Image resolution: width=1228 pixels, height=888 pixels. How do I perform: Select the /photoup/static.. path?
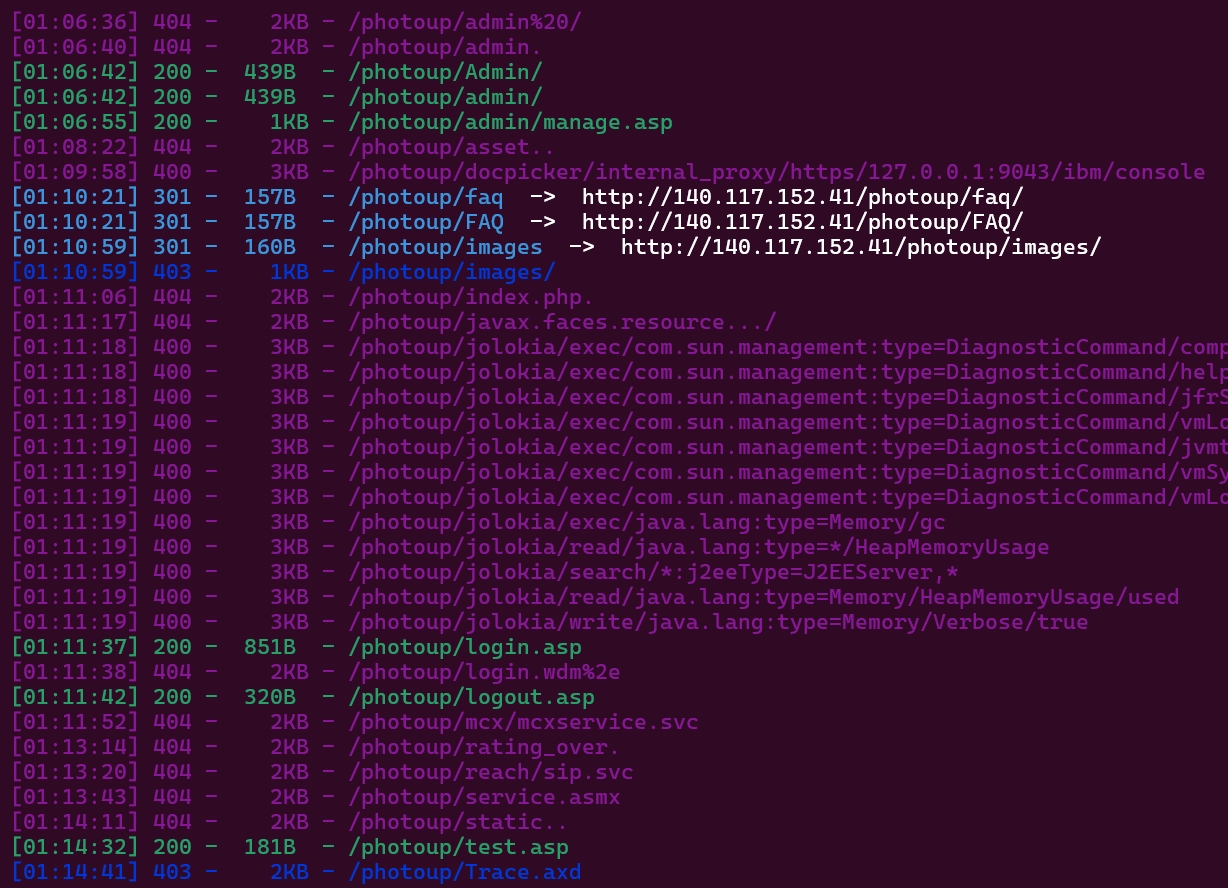click(x=458, y=822)
